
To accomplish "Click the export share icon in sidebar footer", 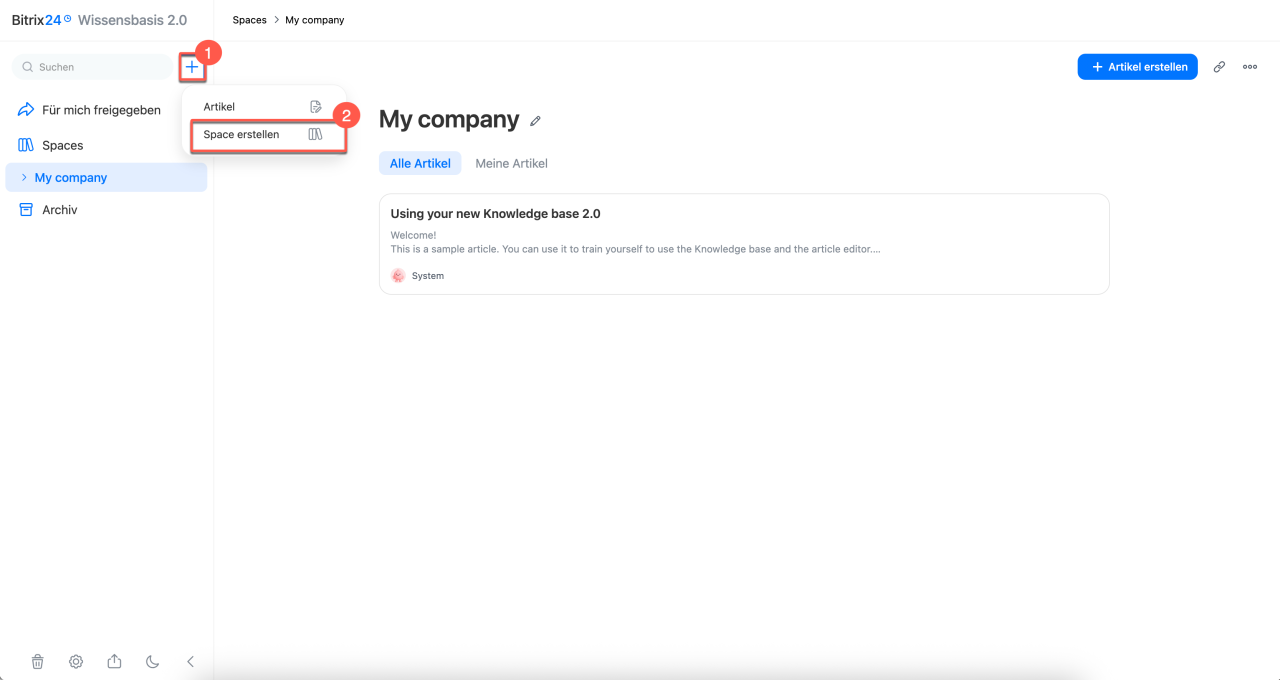I will [x=114, y=661].
